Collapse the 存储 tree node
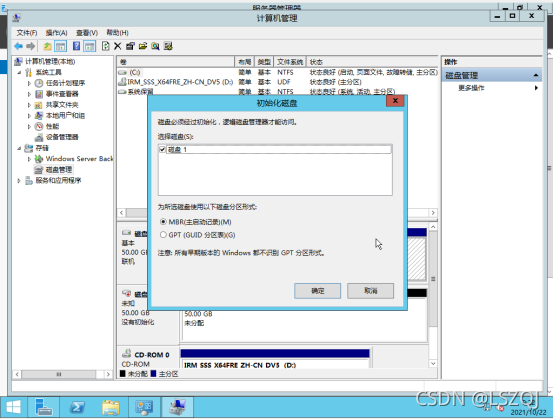This screenshot has height=420, width=554. tap(19, 148)
